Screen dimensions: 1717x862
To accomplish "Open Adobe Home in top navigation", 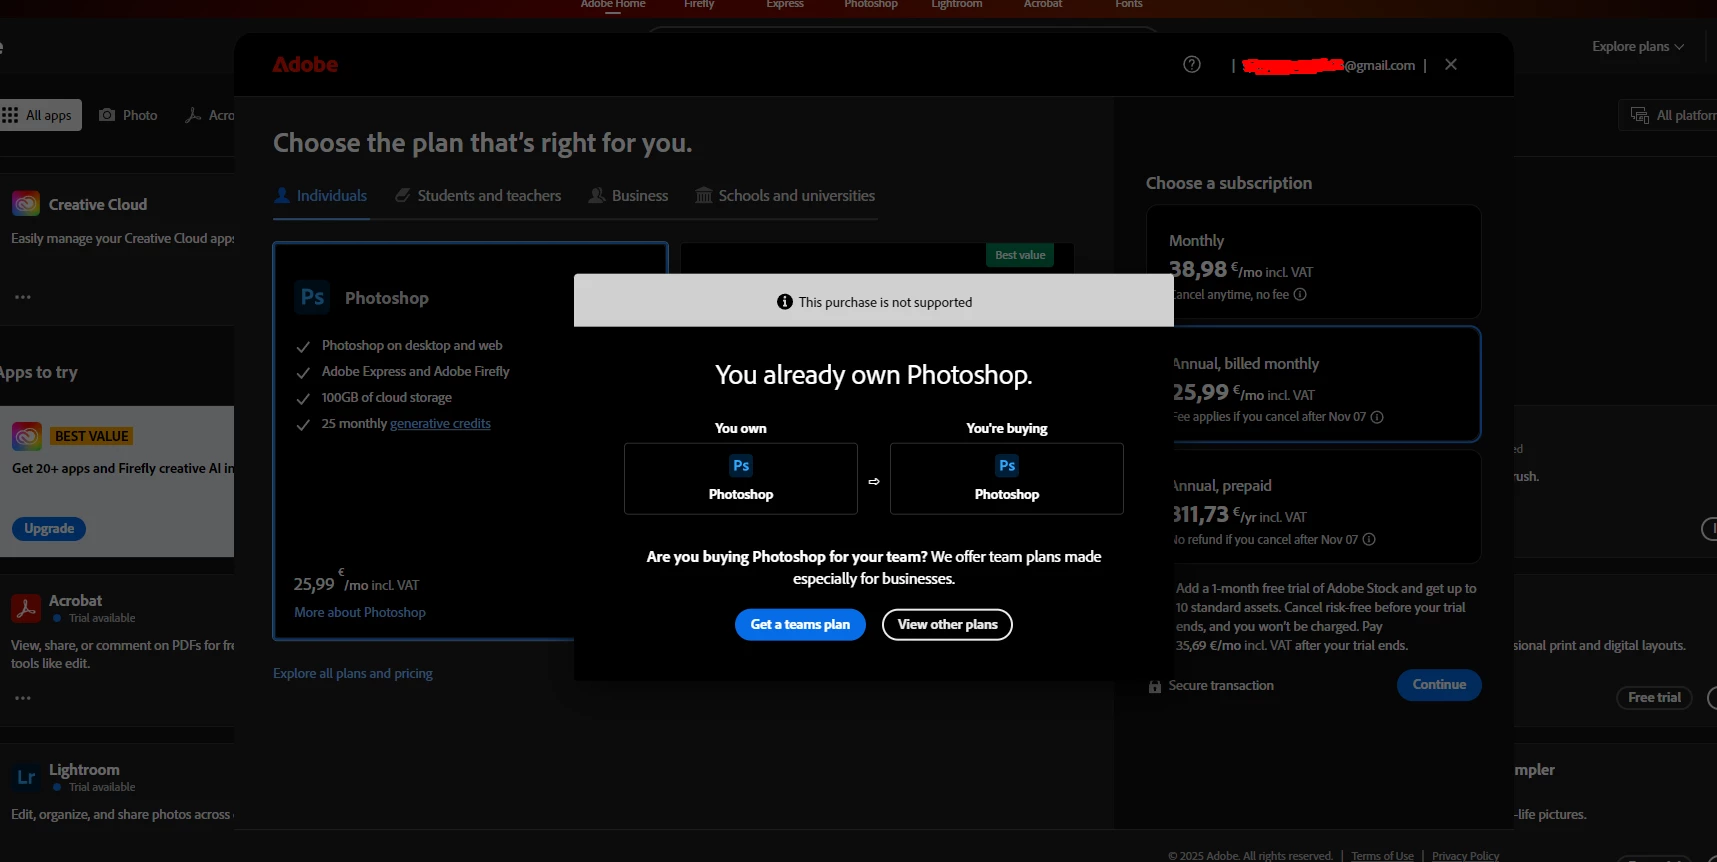I will [x=613, y=5].
